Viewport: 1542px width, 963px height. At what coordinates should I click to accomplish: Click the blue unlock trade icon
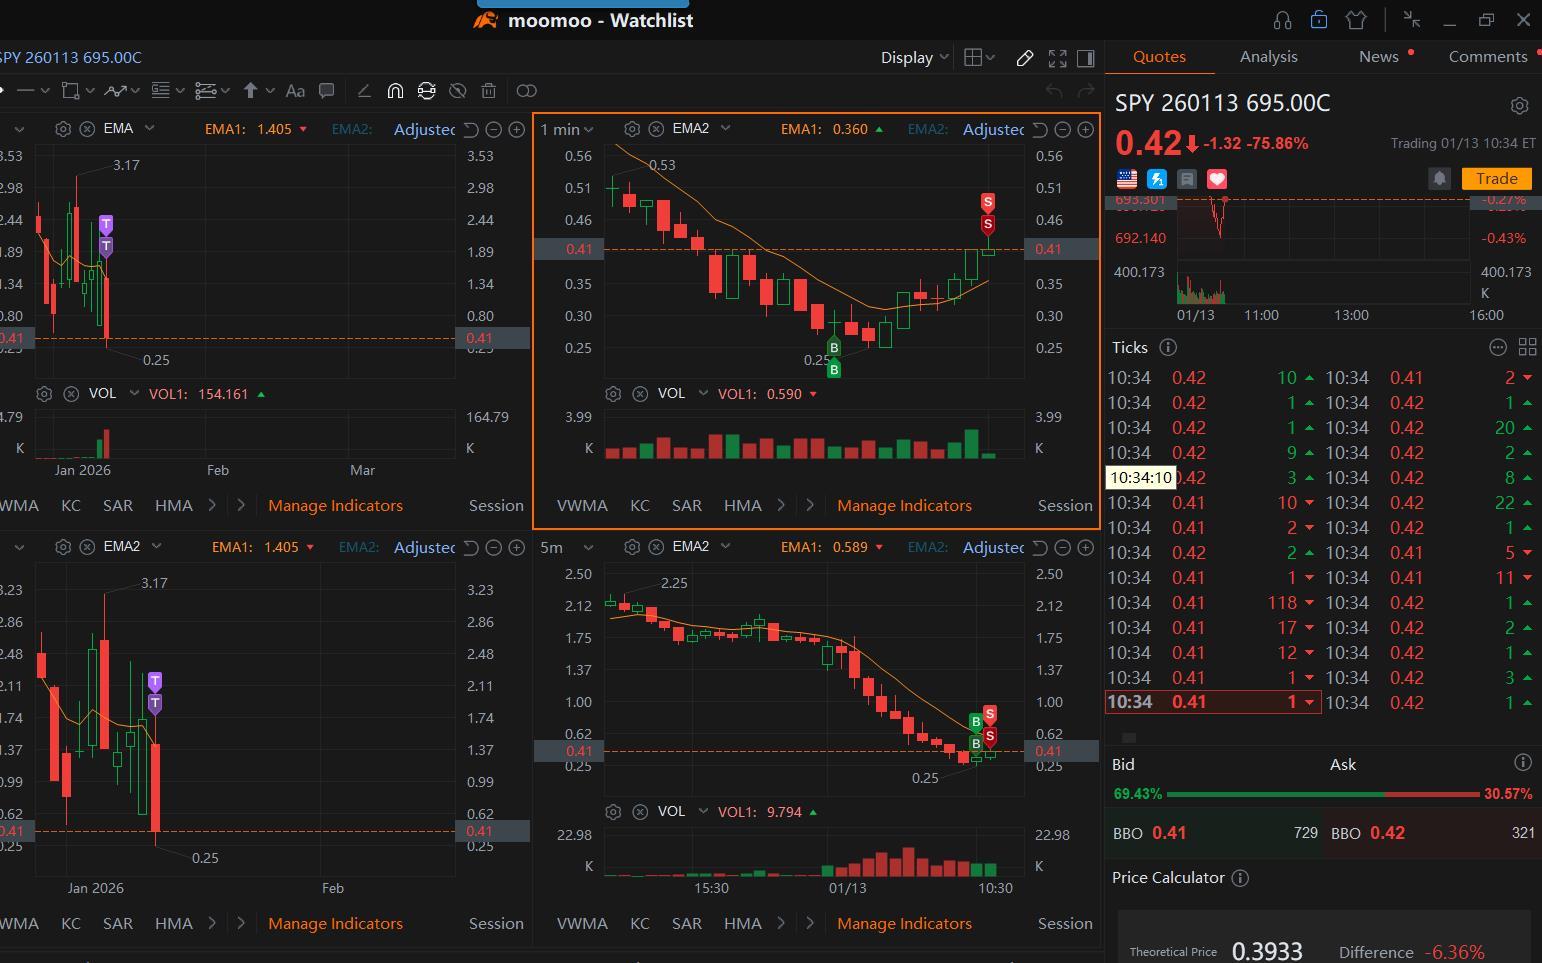click(x=1319, y=20)
